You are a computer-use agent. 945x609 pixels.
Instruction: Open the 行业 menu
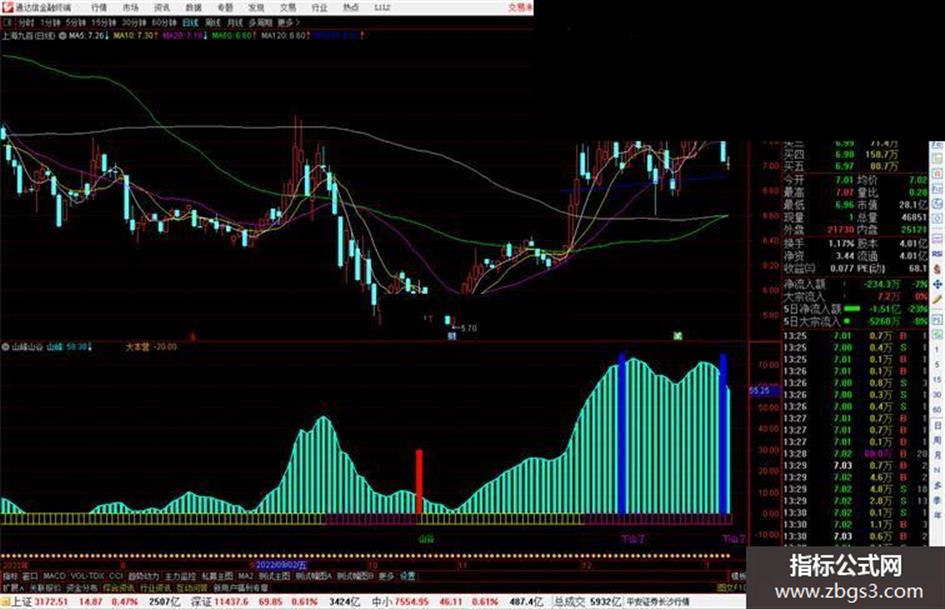(x=319, y=7)
